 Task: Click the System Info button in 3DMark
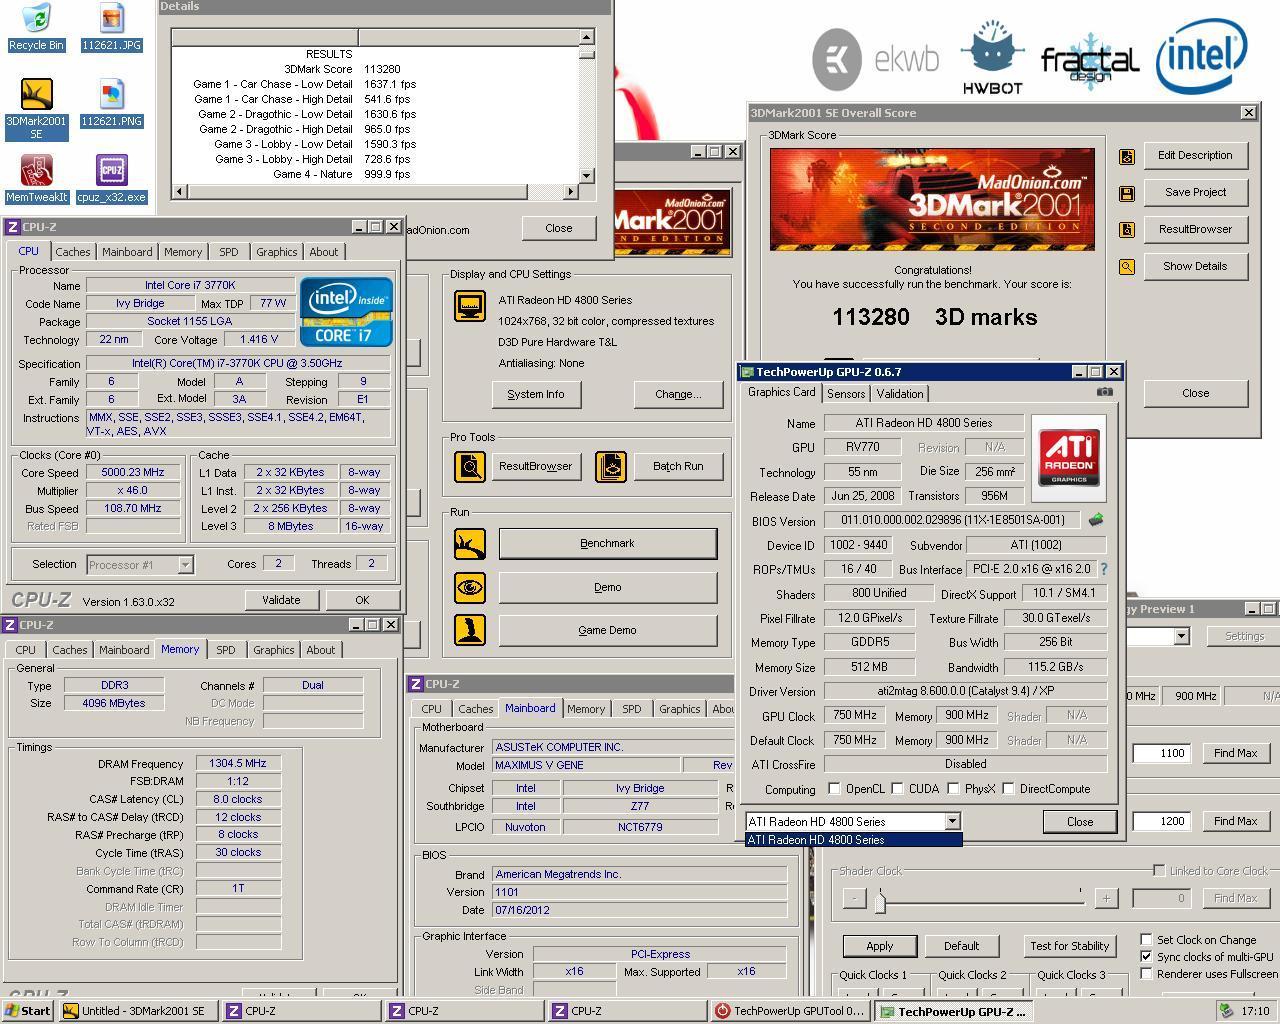pos(536,395)
